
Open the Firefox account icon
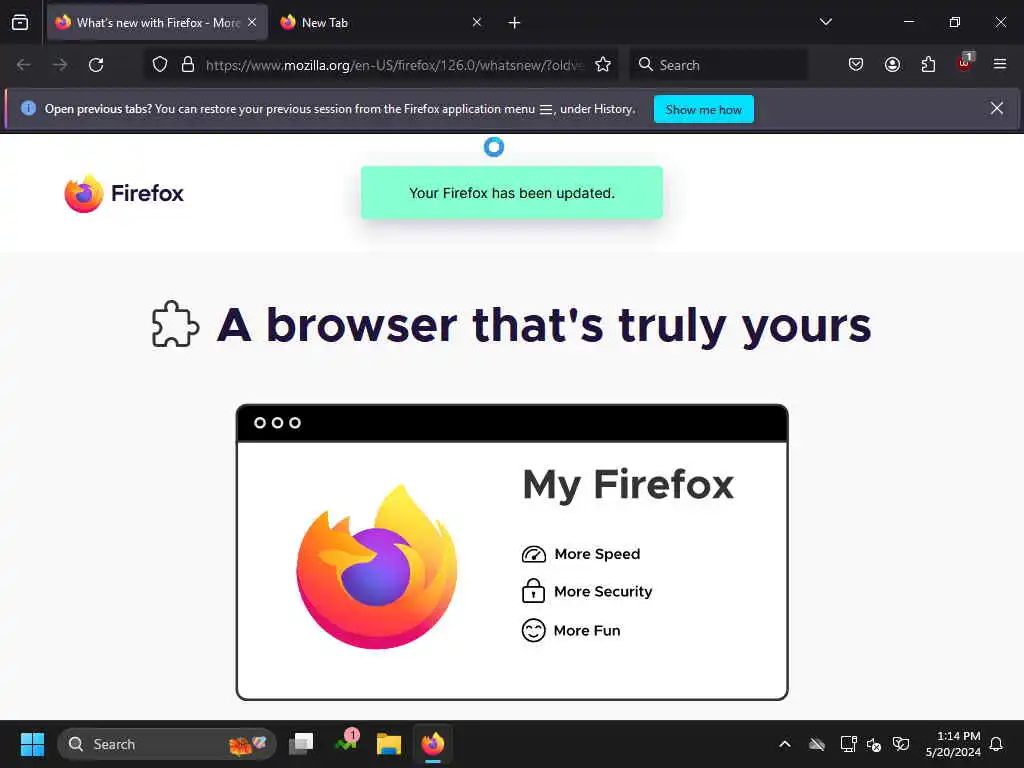tap(892, 65)
